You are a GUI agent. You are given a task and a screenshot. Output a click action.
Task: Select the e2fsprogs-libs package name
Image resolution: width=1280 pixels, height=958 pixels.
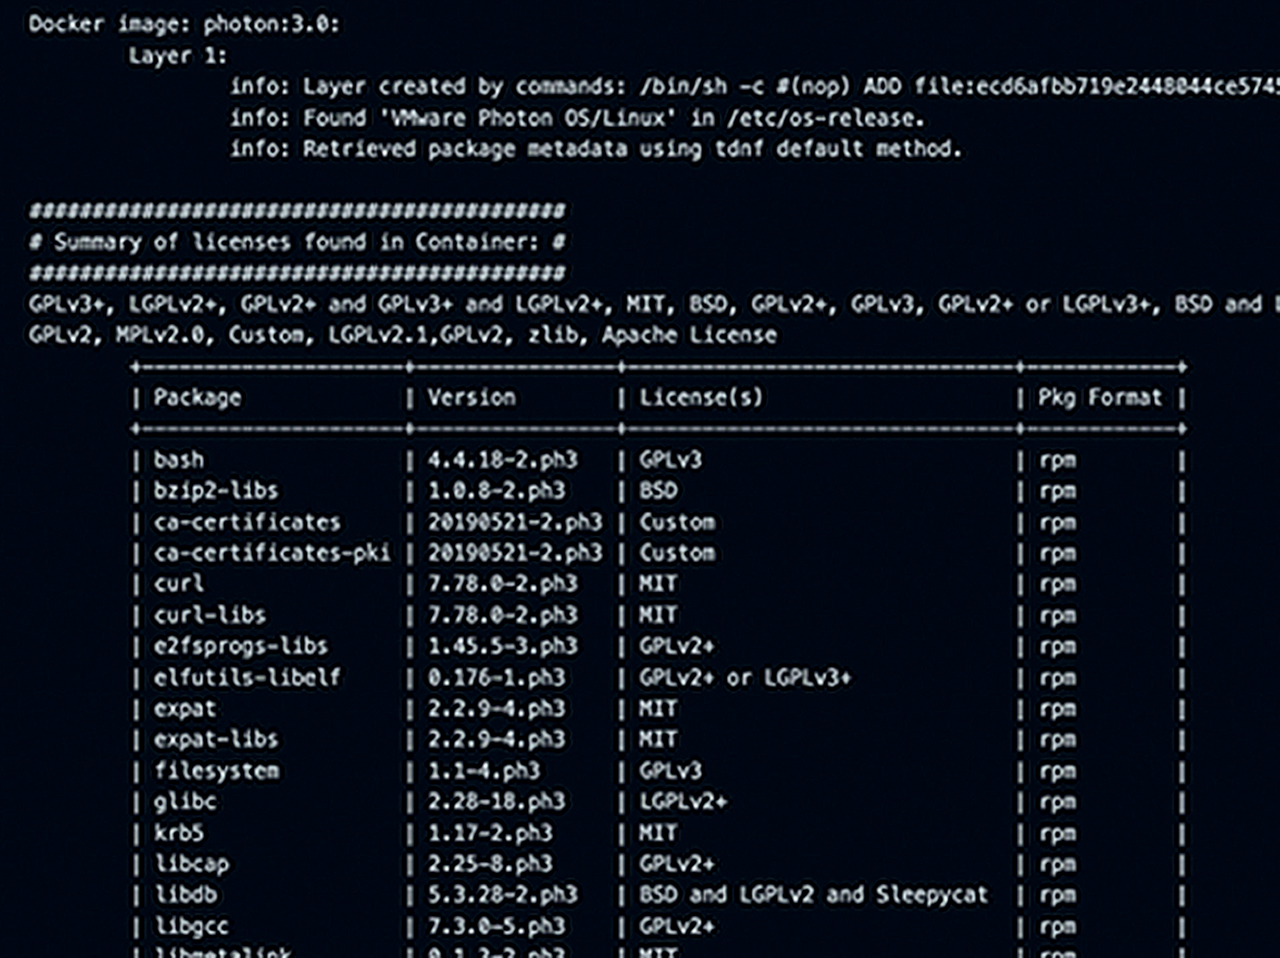241,646
